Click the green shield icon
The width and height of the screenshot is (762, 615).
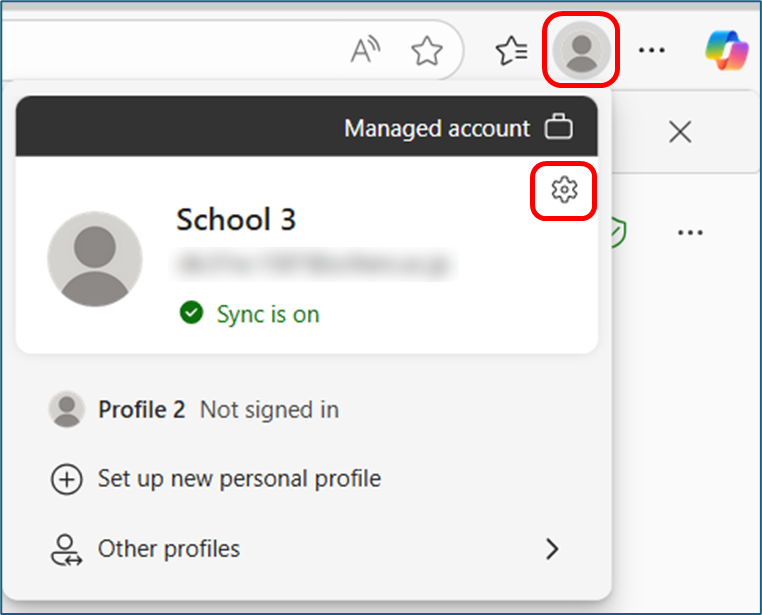tap(619, 232)
